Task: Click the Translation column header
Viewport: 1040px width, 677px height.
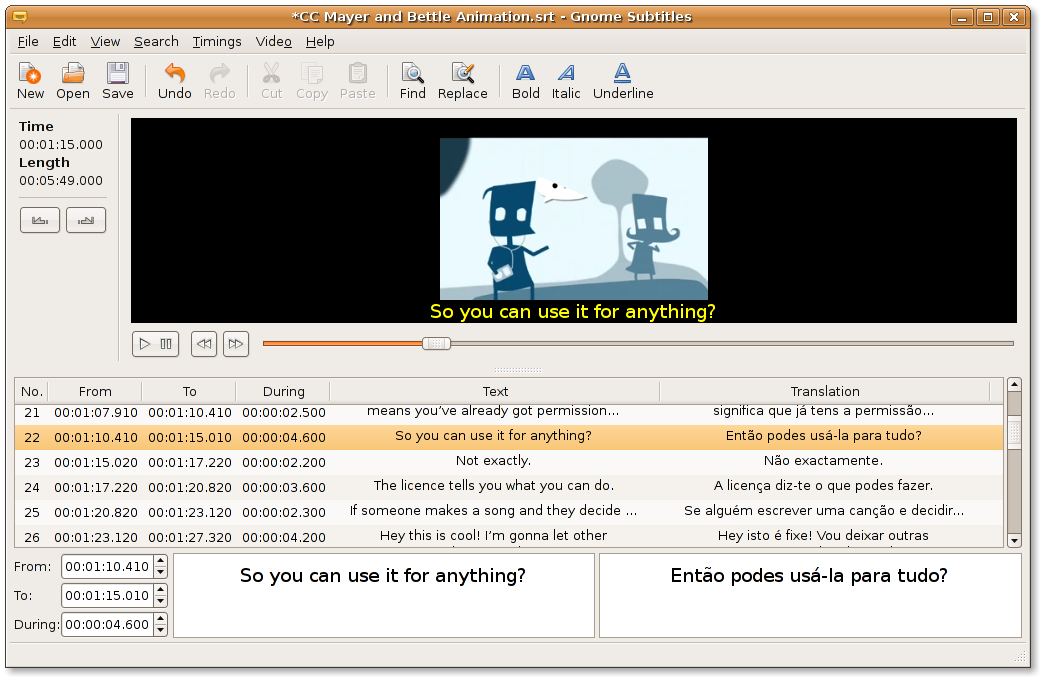Action: coord(824,392)
